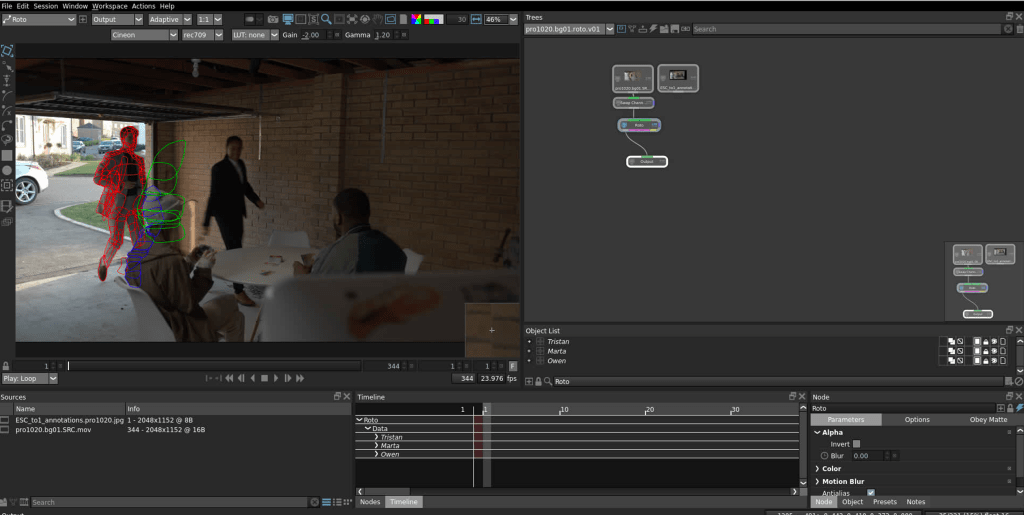Click the Obey Matte button
Image resolution: width=1024 pixels, height=515 pixels.
988,420
